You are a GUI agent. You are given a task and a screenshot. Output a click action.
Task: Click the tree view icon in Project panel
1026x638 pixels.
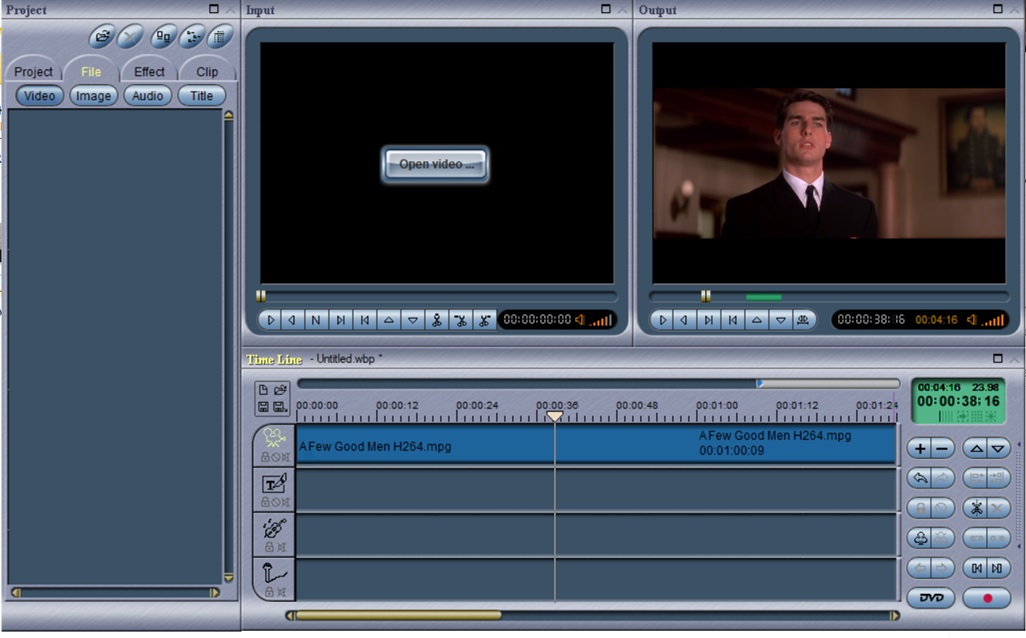click(192, 37)
